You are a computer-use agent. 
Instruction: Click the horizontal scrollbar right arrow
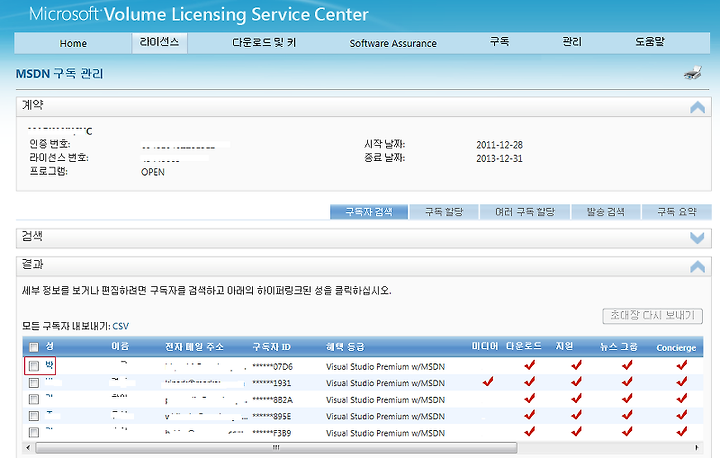click(x=697, y=447)
